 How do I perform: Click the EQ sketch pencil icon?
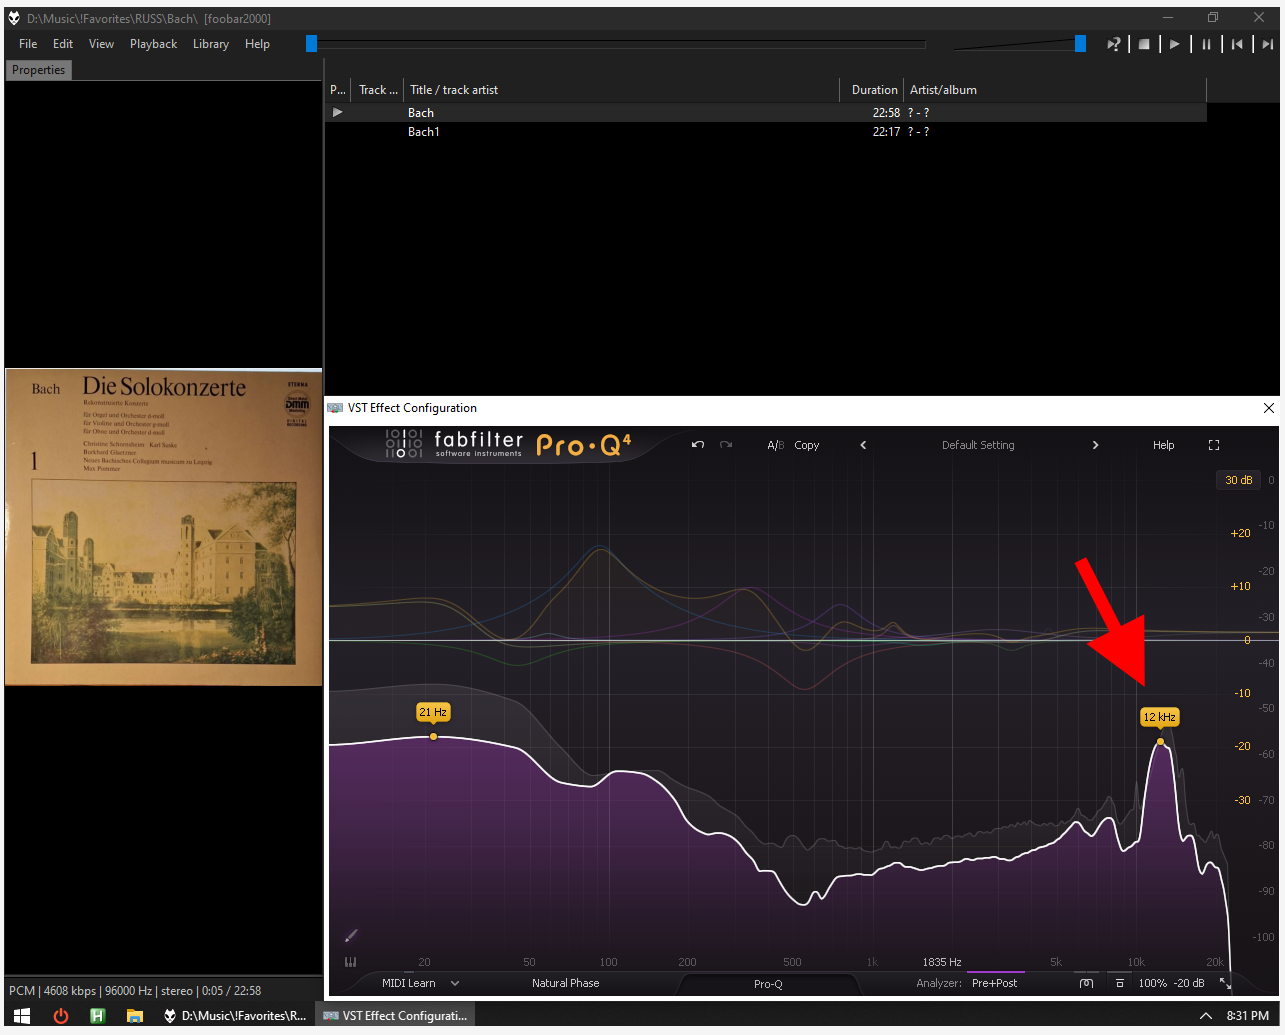[x=351, y=936]
